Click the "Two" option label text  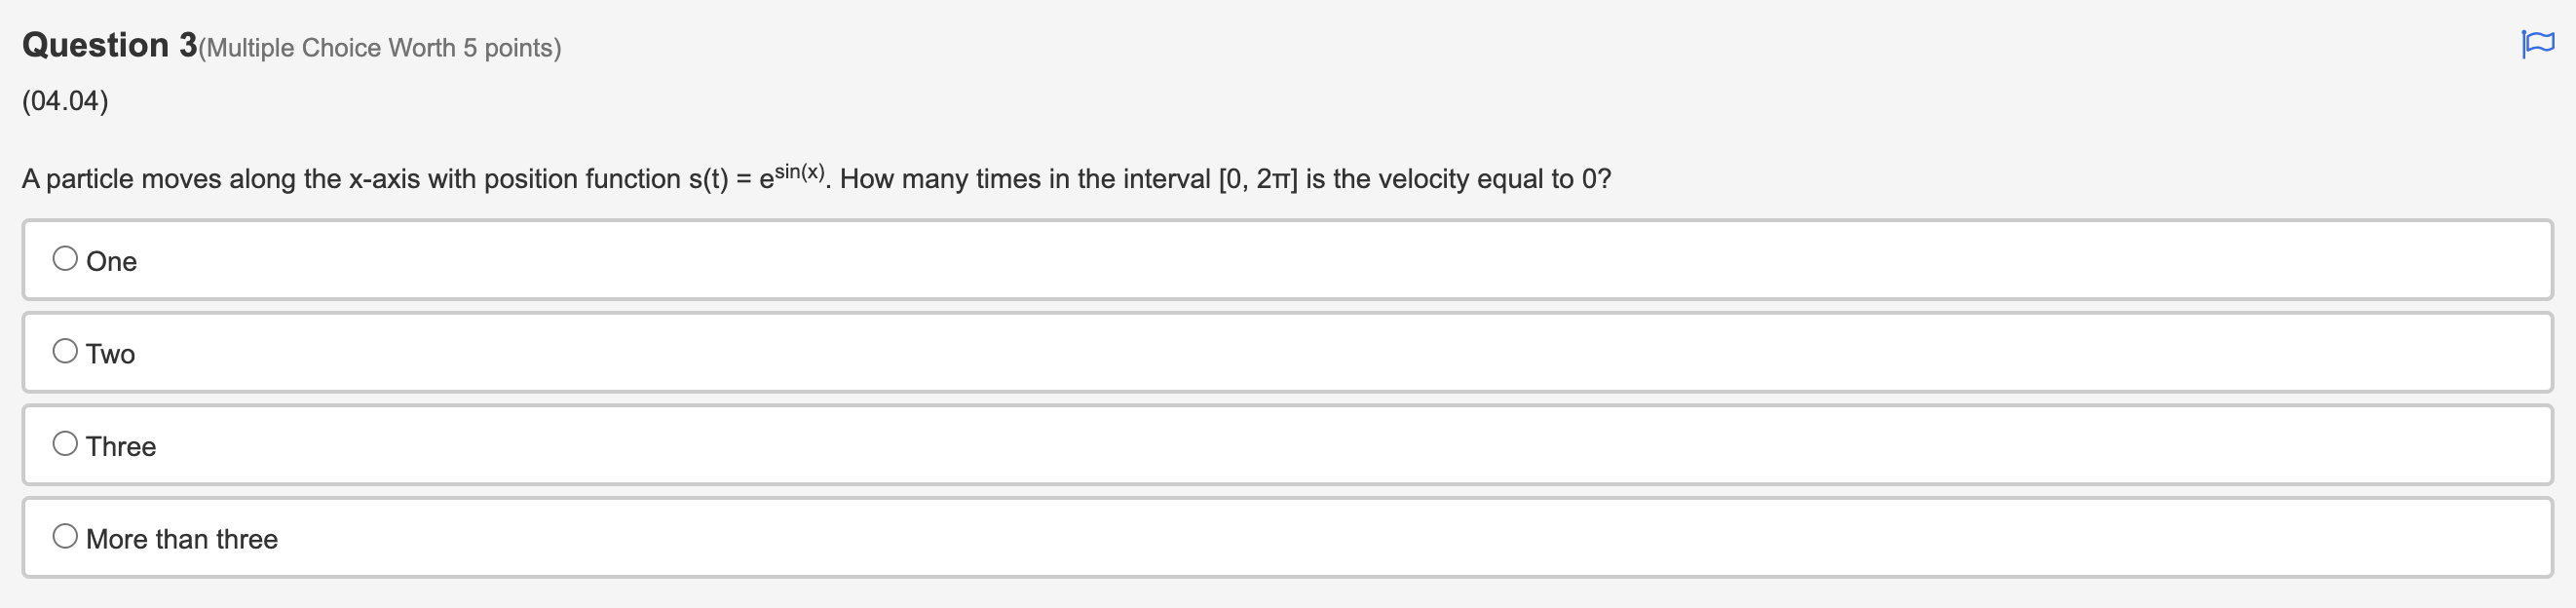pyautogui.click(x=110, y=353)
